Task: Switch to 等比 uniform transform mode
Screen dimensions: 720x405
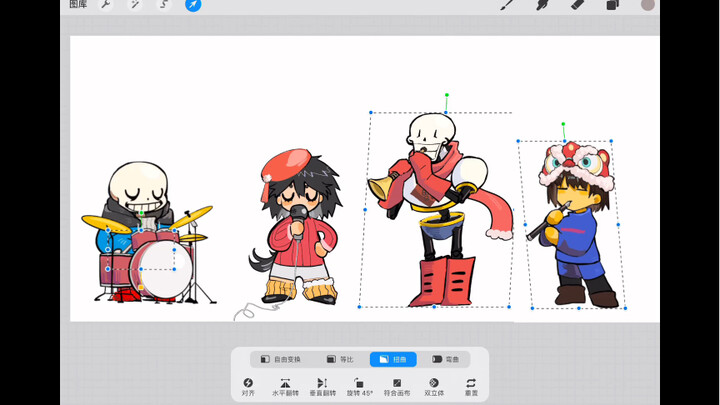Action: click(x=340, y=359)
